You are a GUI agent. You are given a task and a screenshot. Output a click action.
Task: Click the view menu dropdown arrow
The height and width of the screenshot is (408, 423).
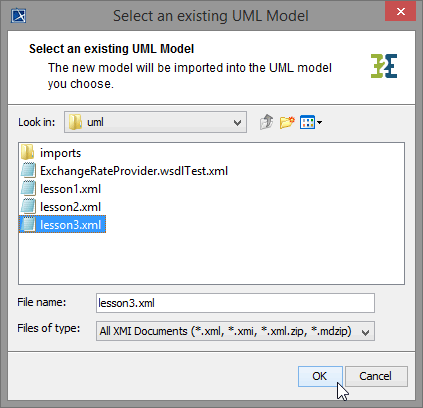[x=319, y=122]
